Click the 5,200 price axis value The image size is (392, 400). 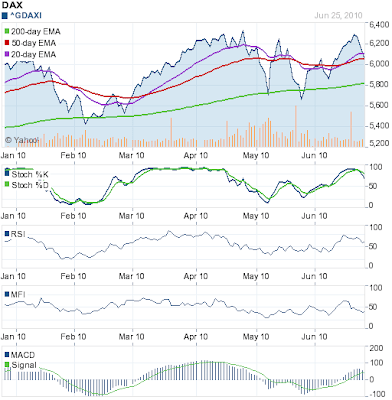point(379,143)
